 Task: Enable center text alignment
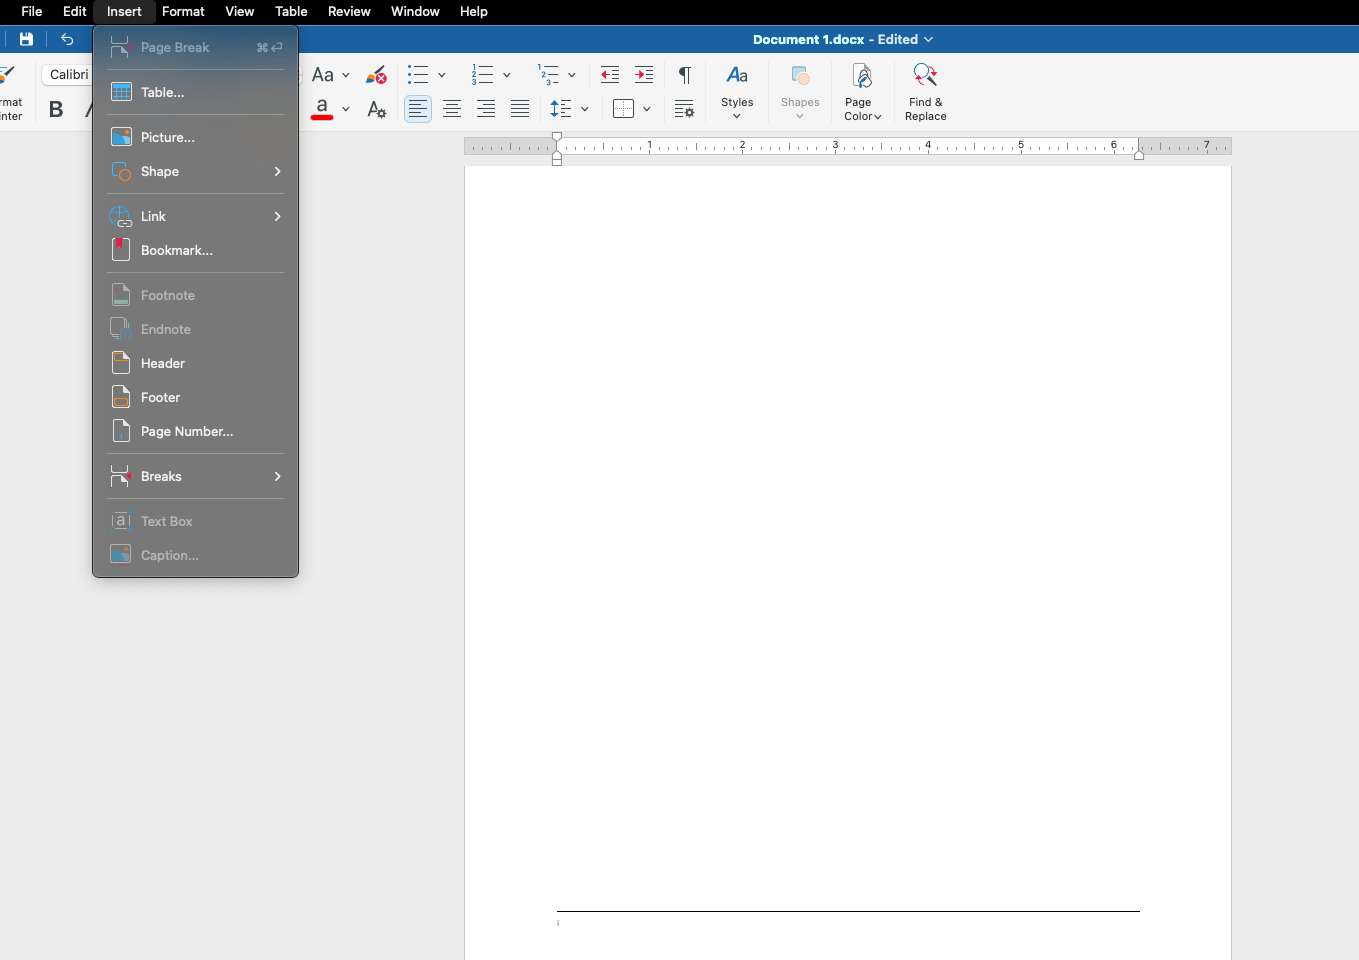tap(452, 108)
